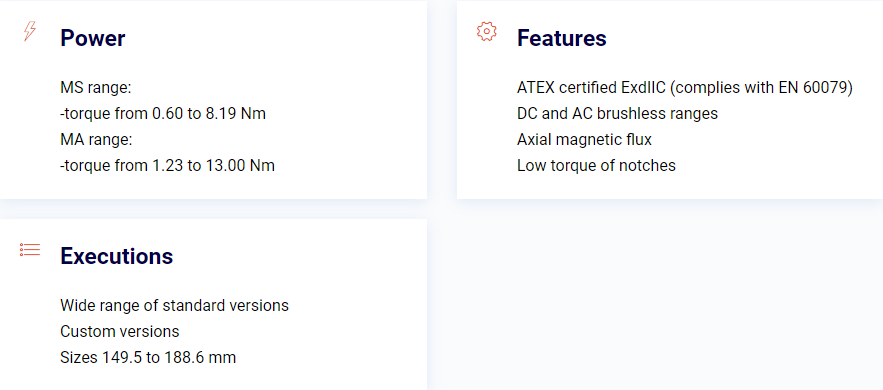Select the Executions heading

117,256
